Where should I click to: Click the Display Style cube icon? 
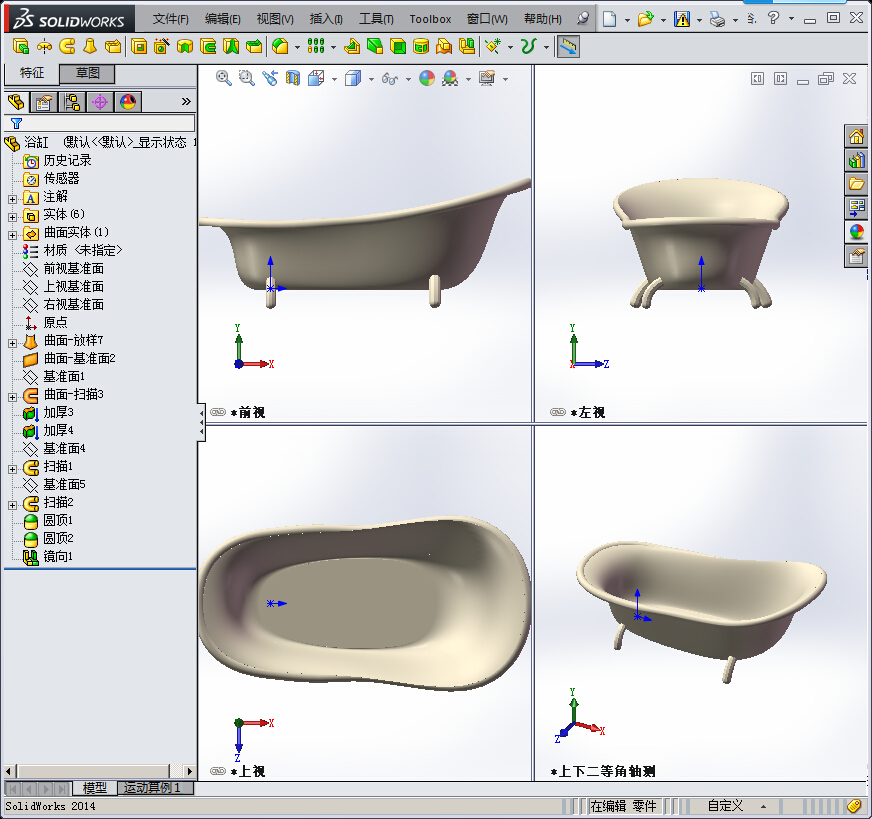[x=353, y=78]
